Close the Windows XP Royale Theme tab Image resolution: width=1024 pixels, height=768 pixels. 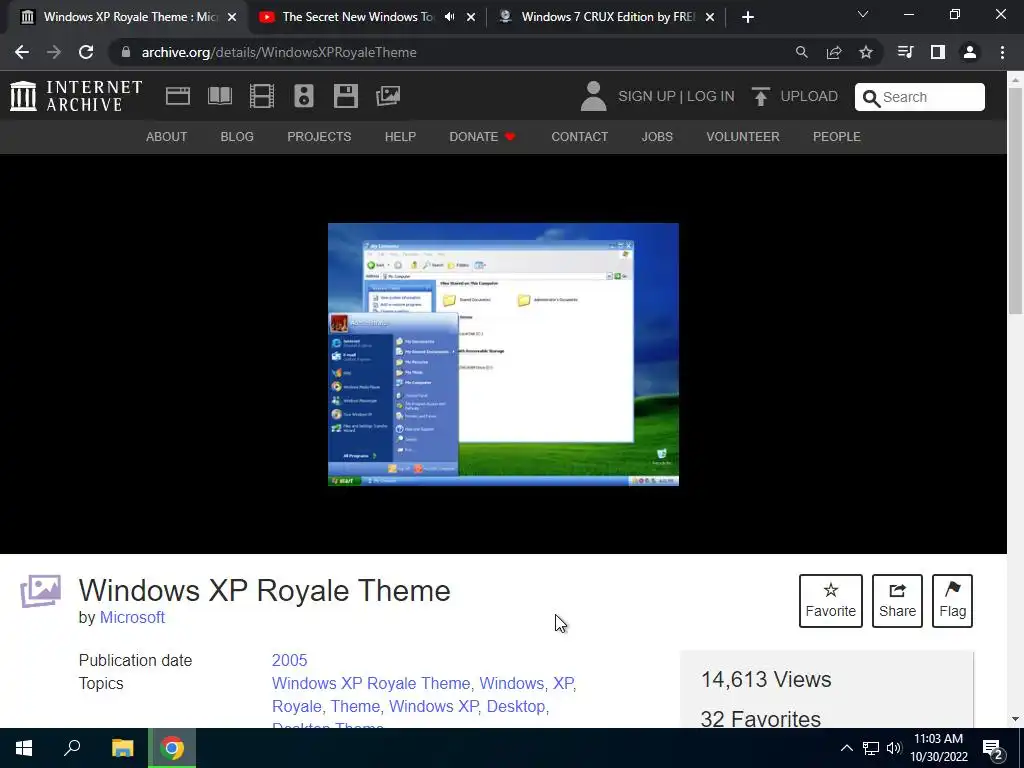click(232, 17)
